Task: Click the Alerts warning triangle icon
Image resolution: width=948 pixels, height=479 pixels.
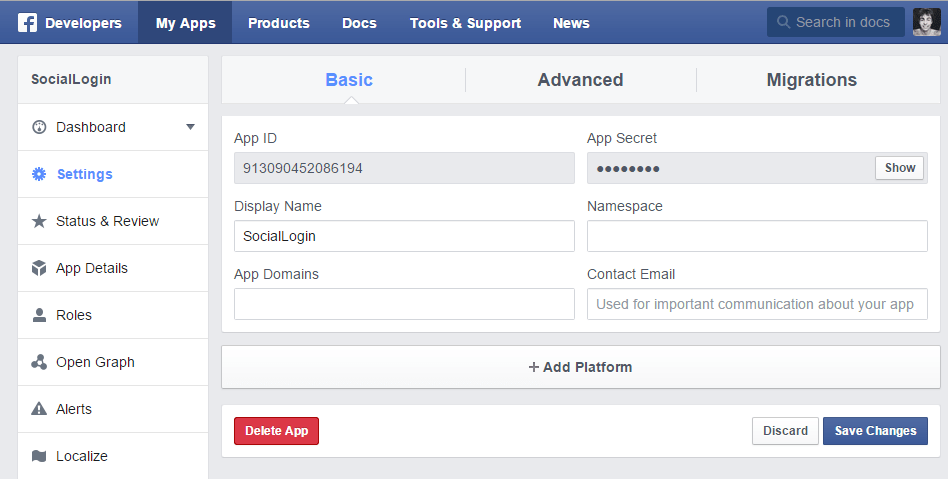Action: coord(39,409)
